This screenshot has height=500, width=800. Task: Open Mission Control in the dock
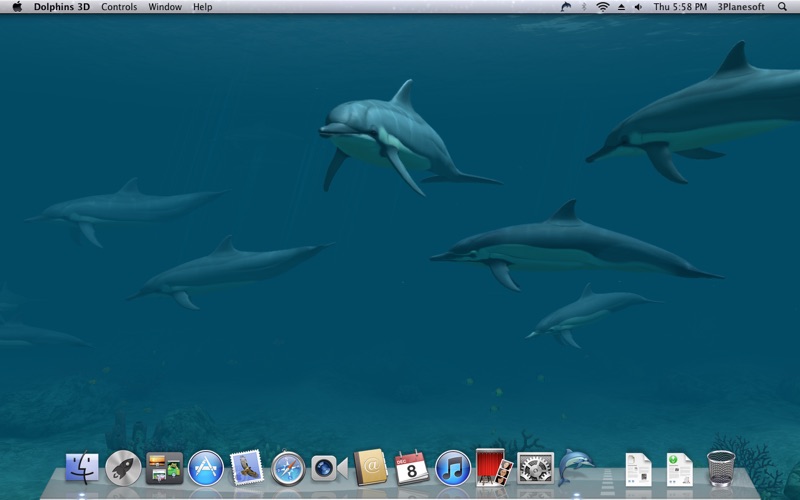pos(164,468)
